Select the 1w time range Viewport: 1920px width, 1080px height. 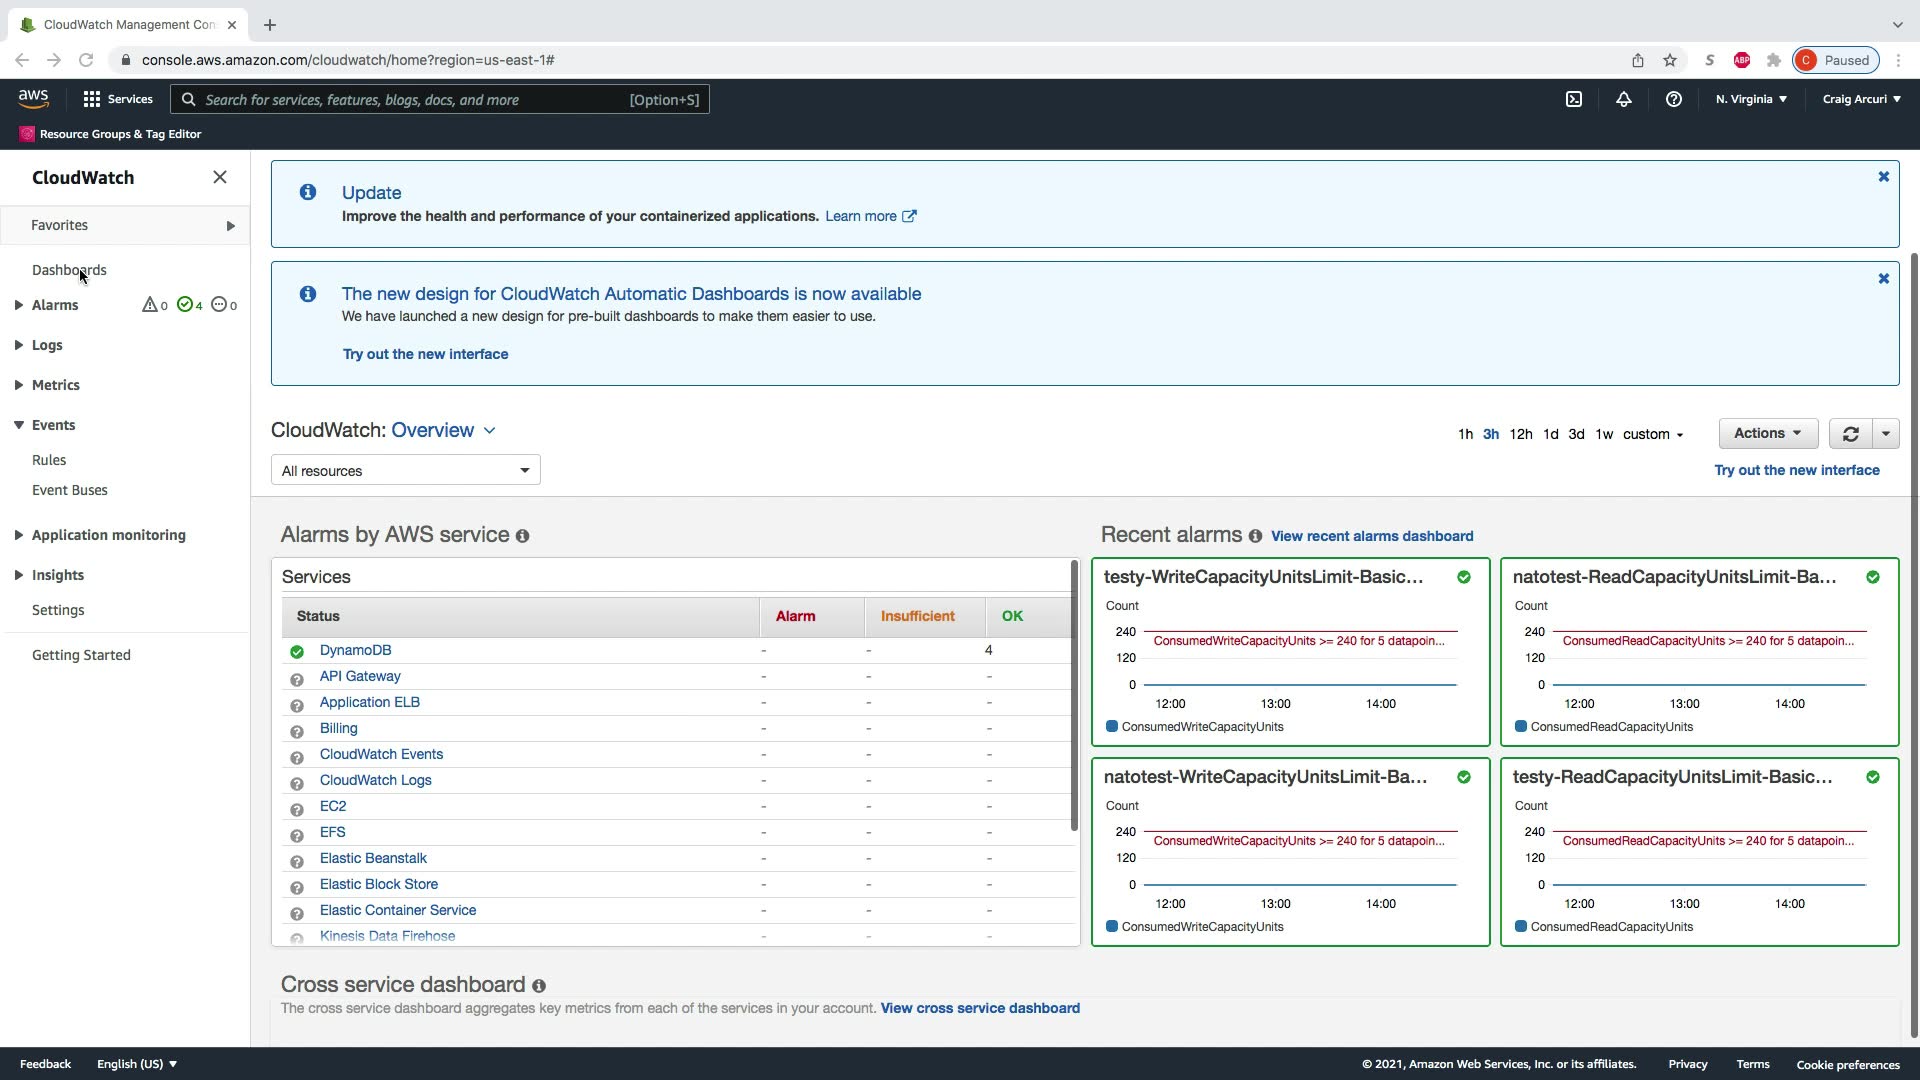(x=1604, y=434)
